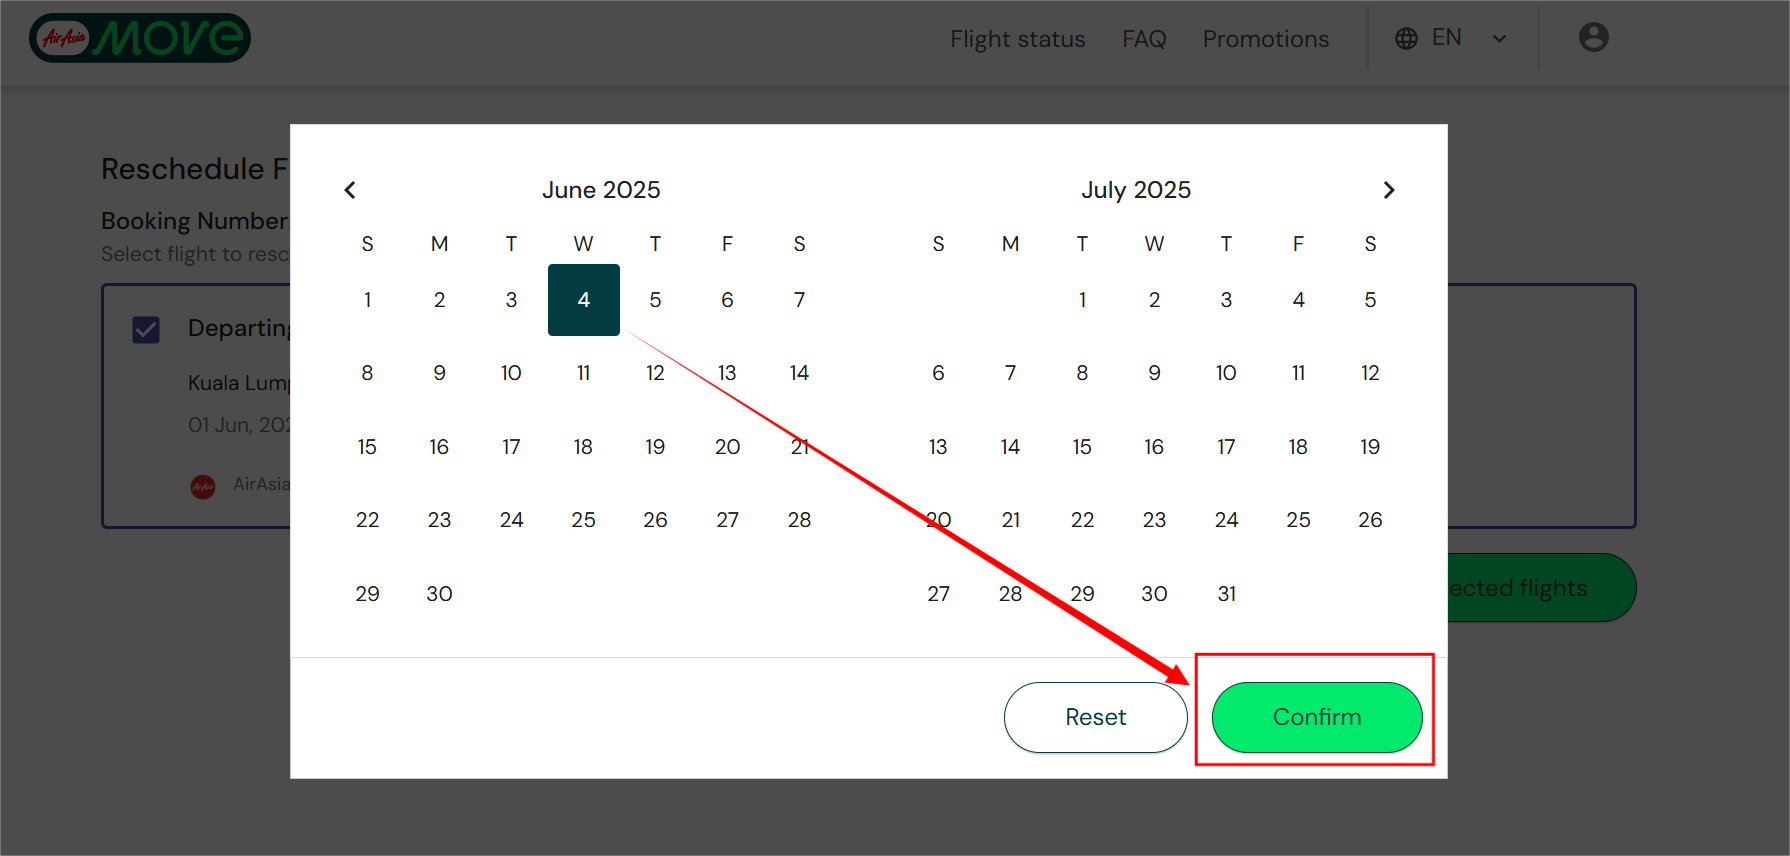Select the highlighted June 4 date
1790x856 pixels.
click(584, 300)
